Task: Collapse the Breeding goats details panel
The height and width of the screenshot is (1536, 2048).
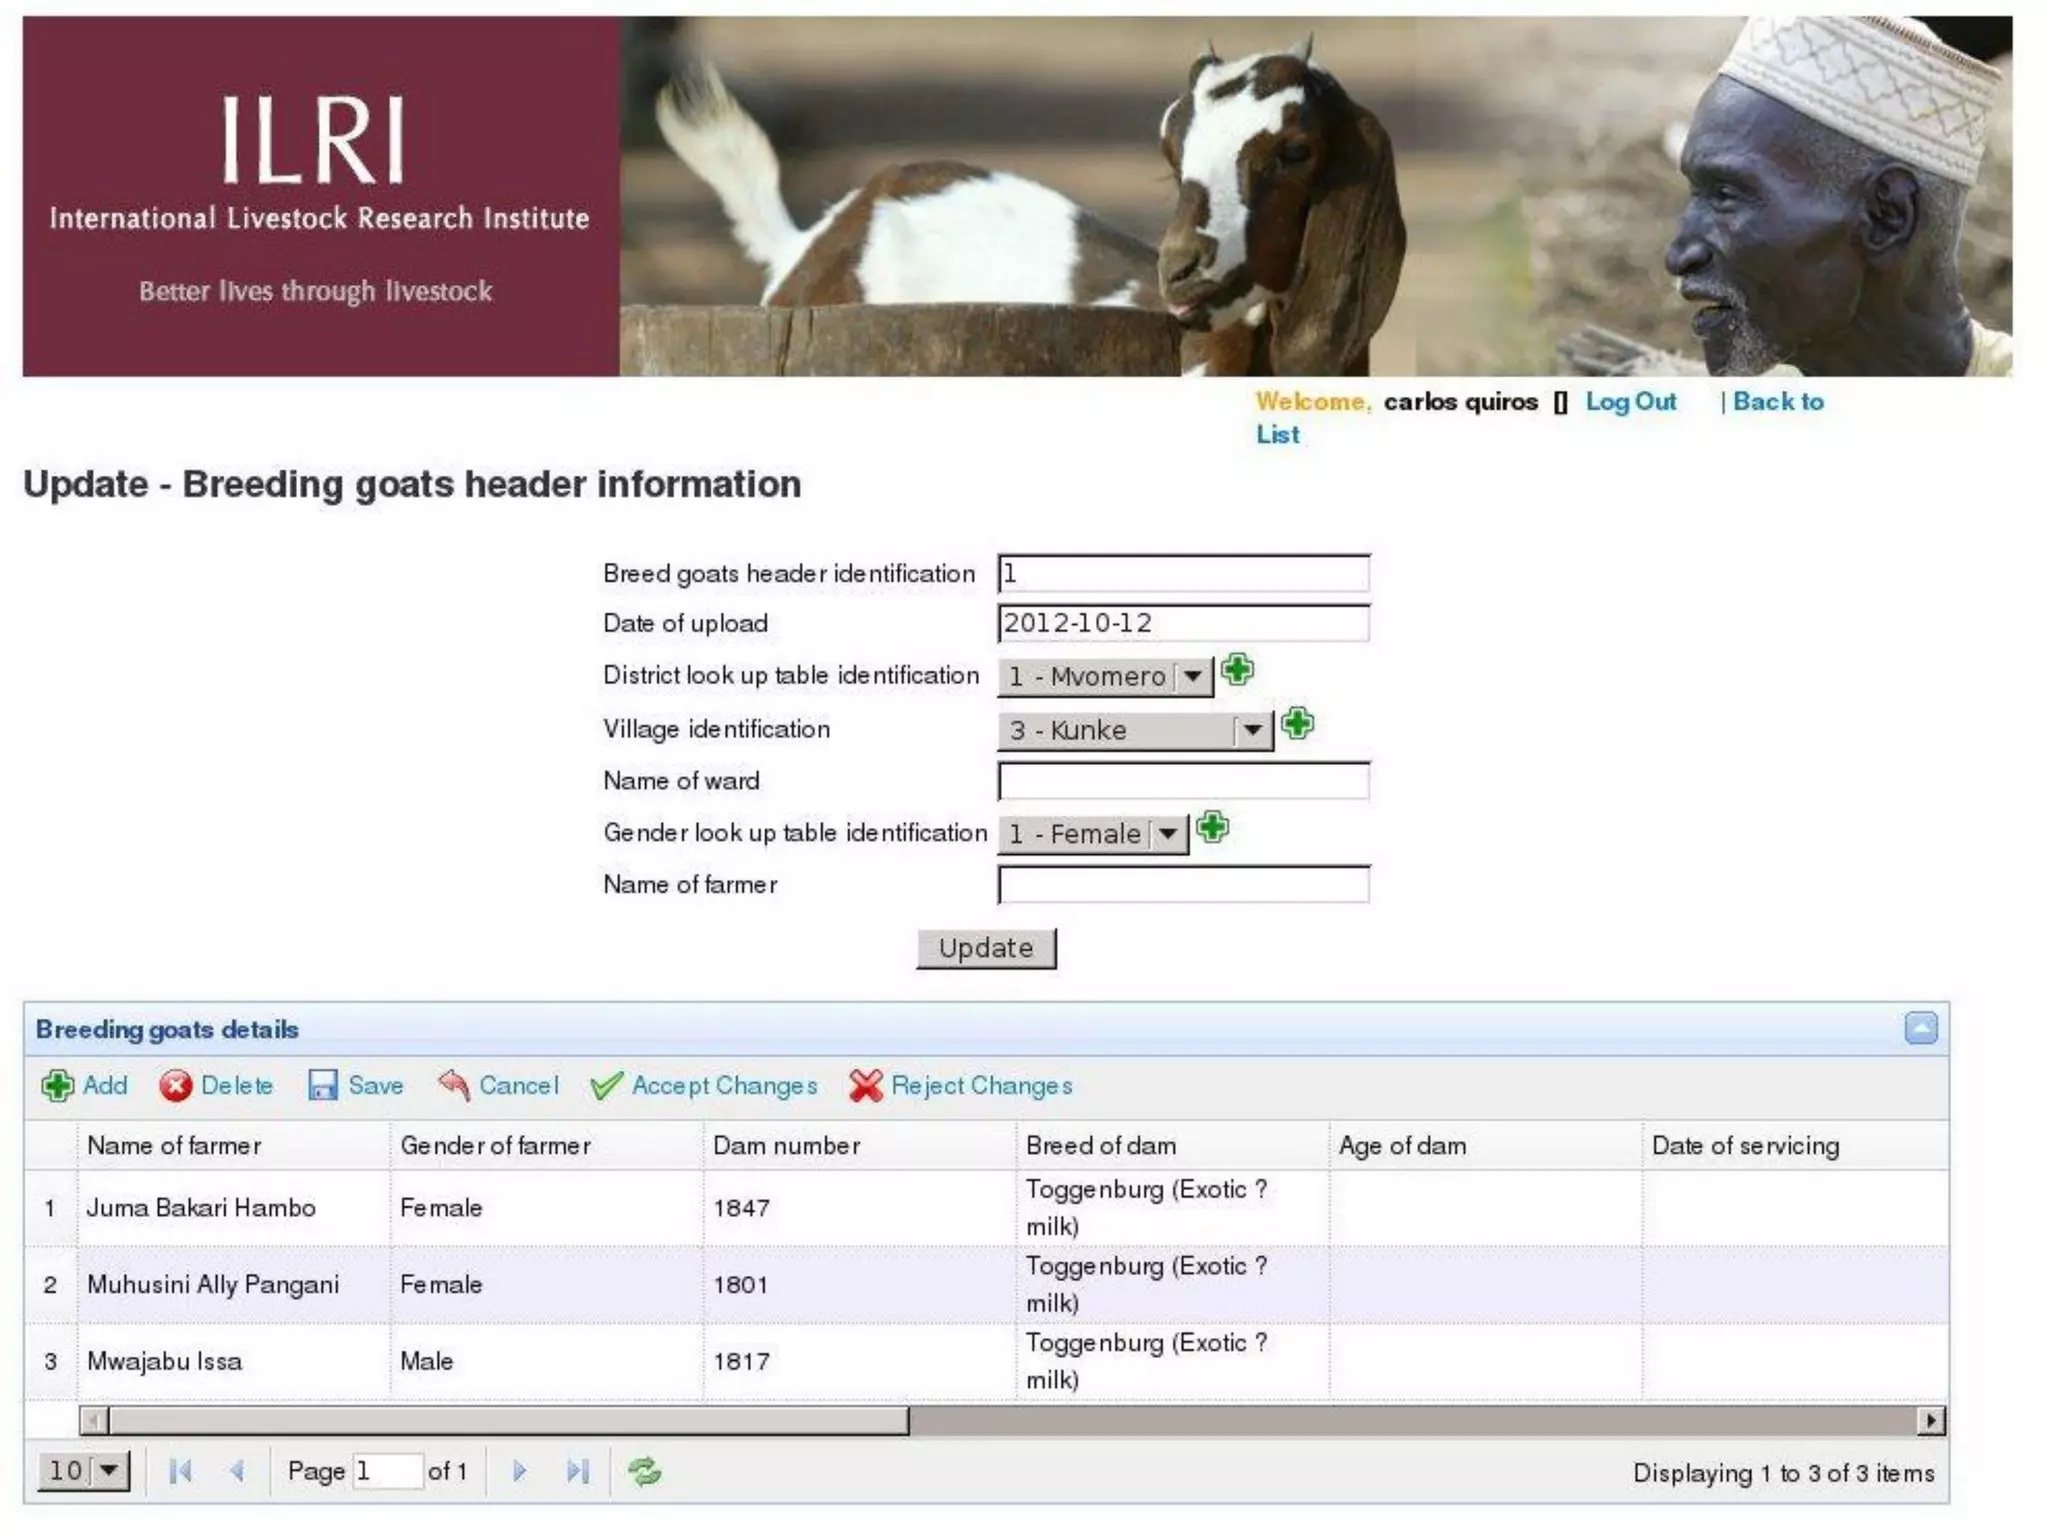Action: [1920, 1028]
